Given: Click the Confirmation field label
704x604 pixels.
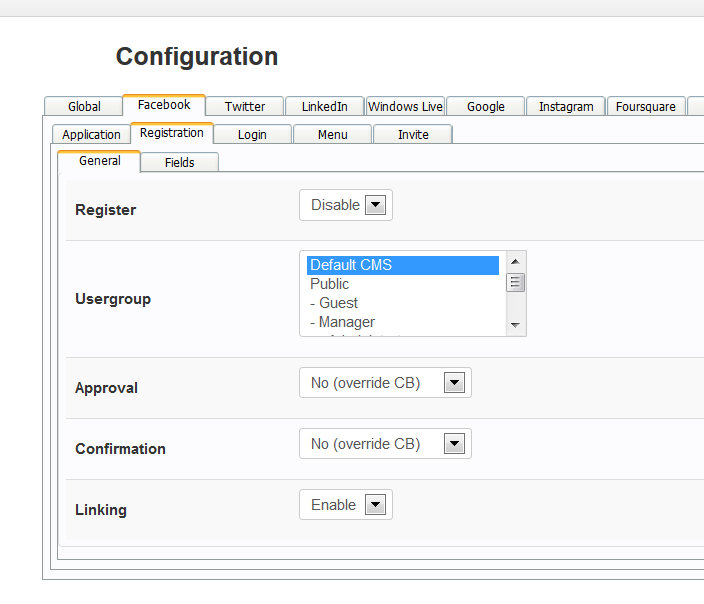Looking at the screenshot, I should (120, 449).
